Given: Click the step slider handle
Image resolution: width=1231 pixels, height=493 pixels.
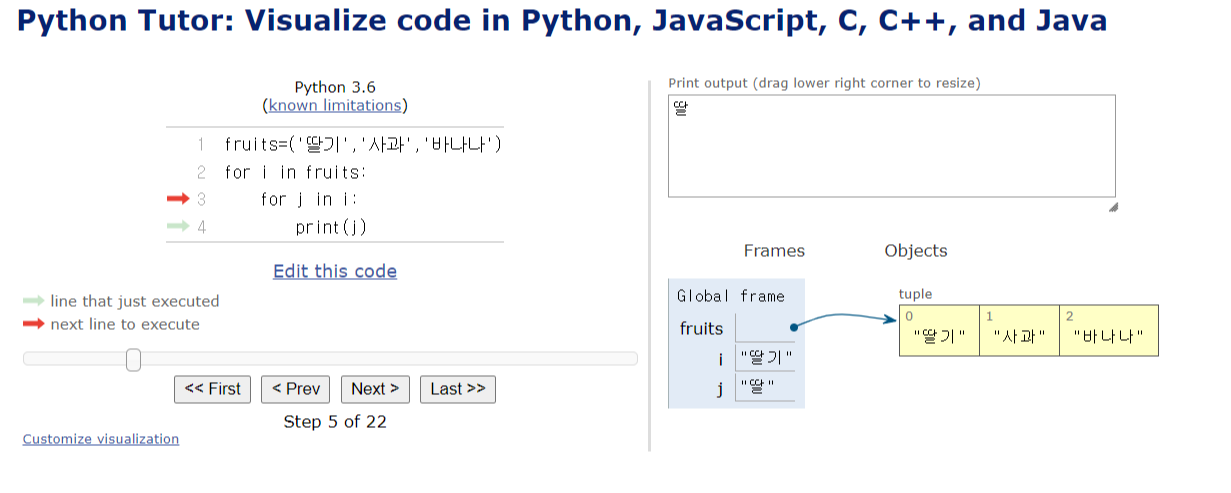Looking at the screenshot, I should (134, 359).
